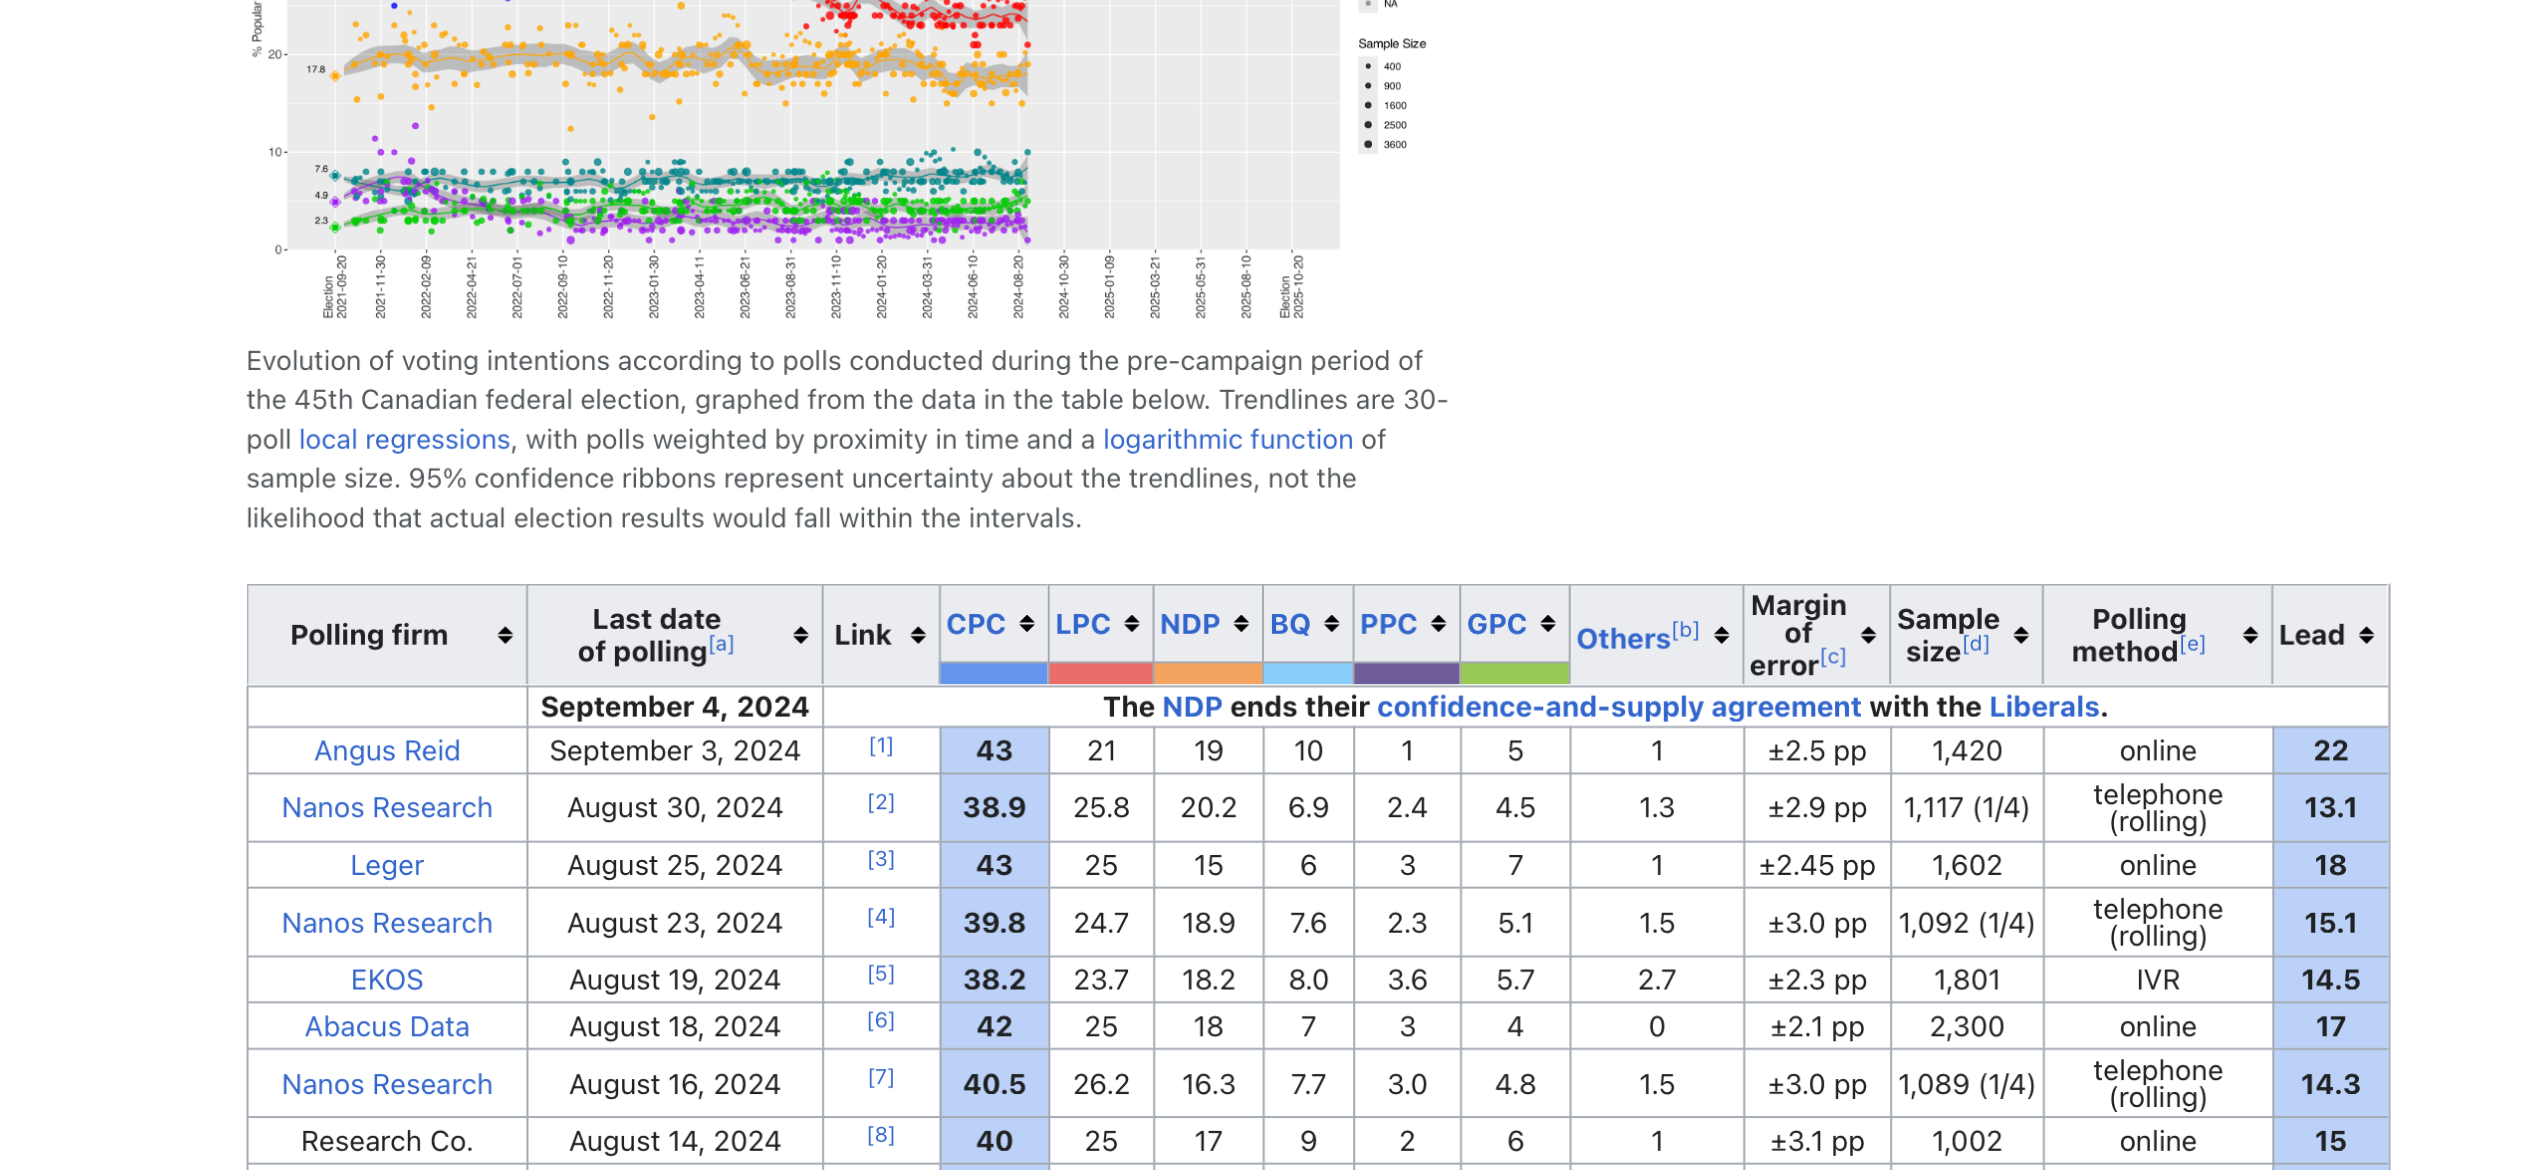This screenshot has width=2532, height=1170.
Task: Open Nanos Research link for August 23
Action: [x=387, y=923]
